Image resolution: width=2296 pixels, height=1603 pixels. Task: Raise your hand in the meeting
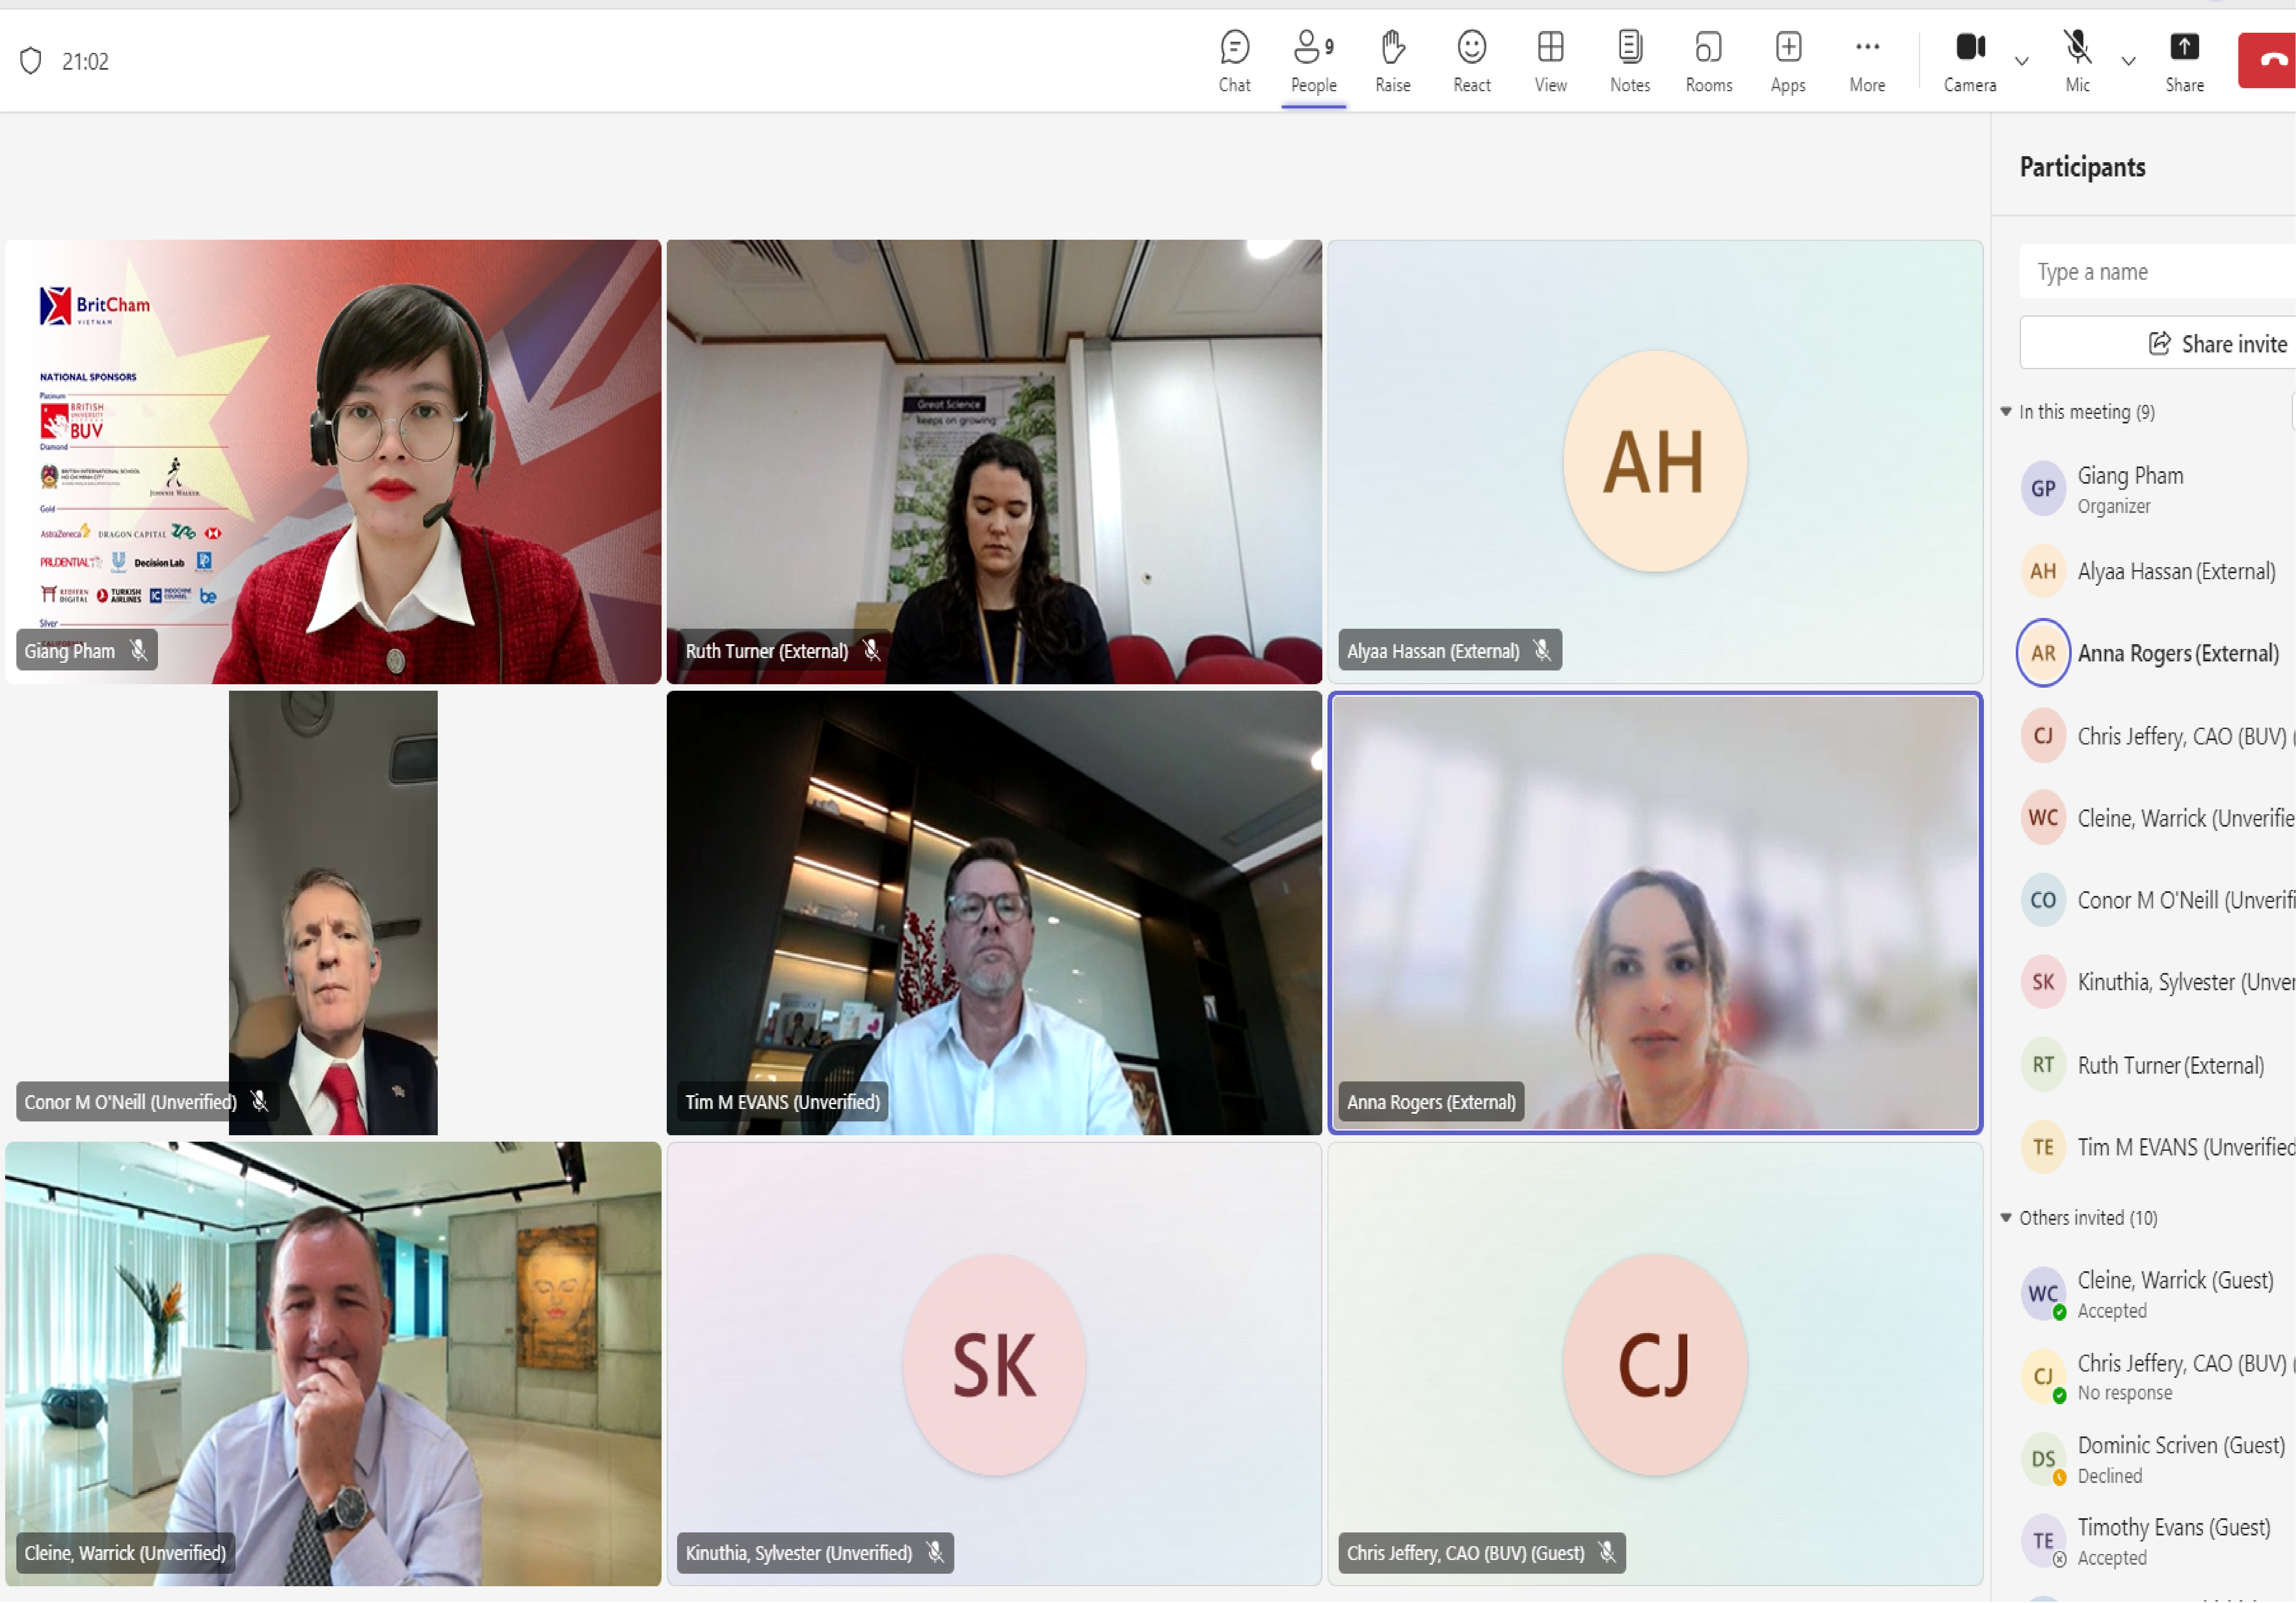tap(1392, 61)
